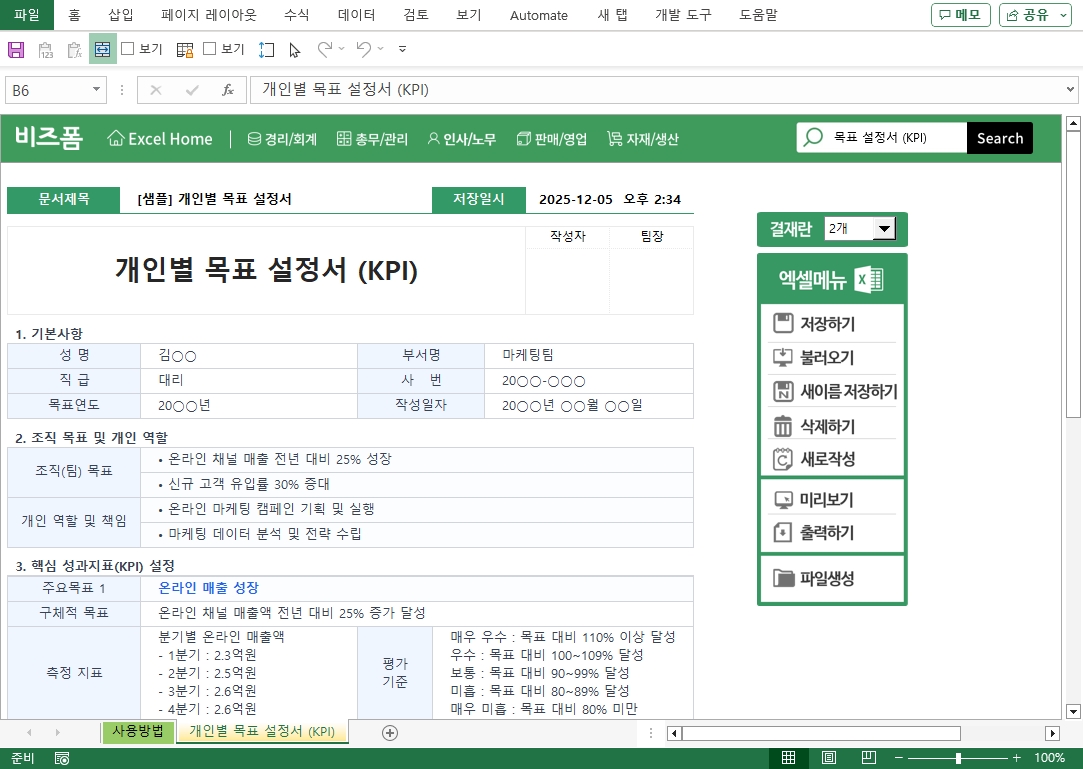Open the 인사/노무 category link in the green bar

point(461,139)
